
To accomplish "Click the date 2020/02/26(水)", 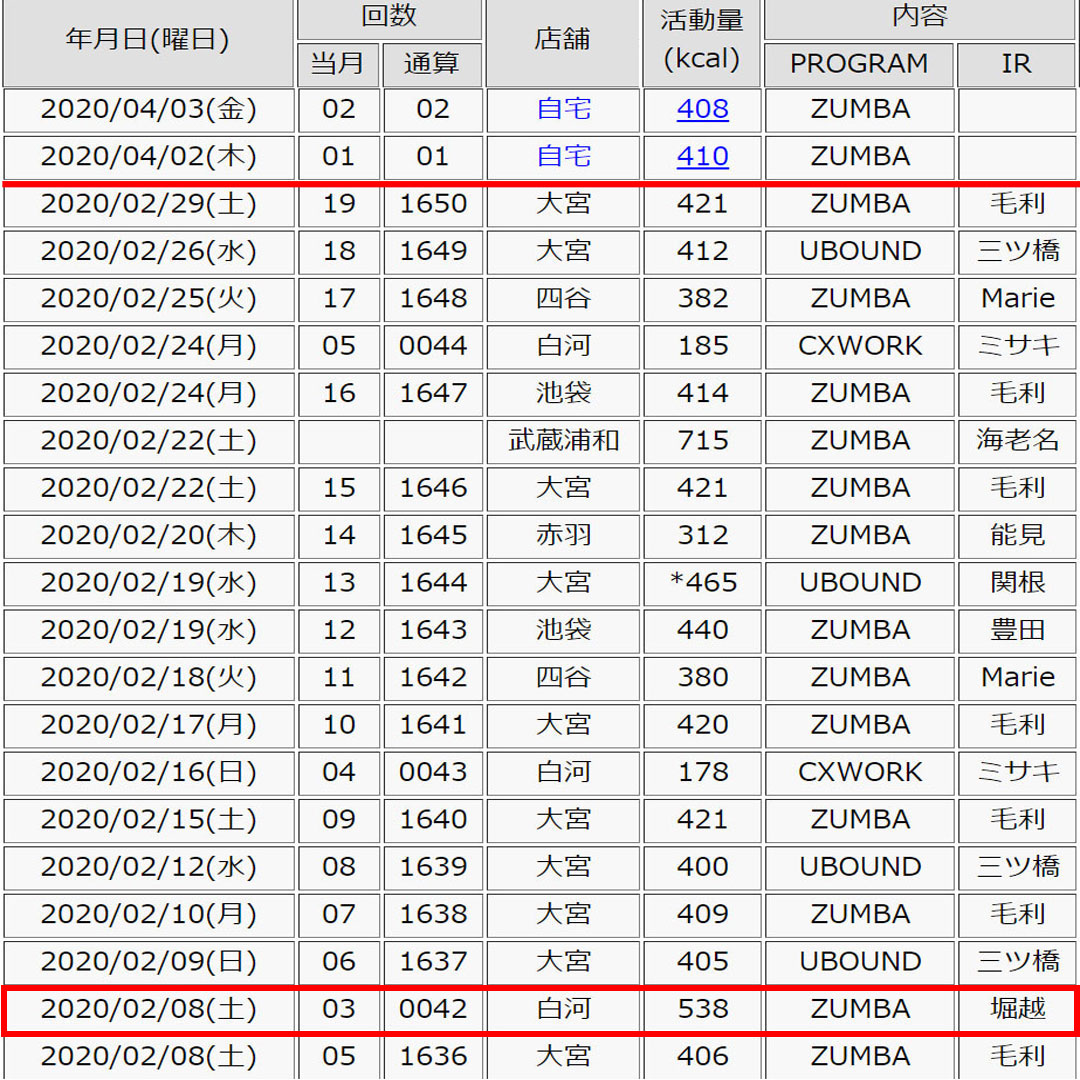I will [148, 251].
